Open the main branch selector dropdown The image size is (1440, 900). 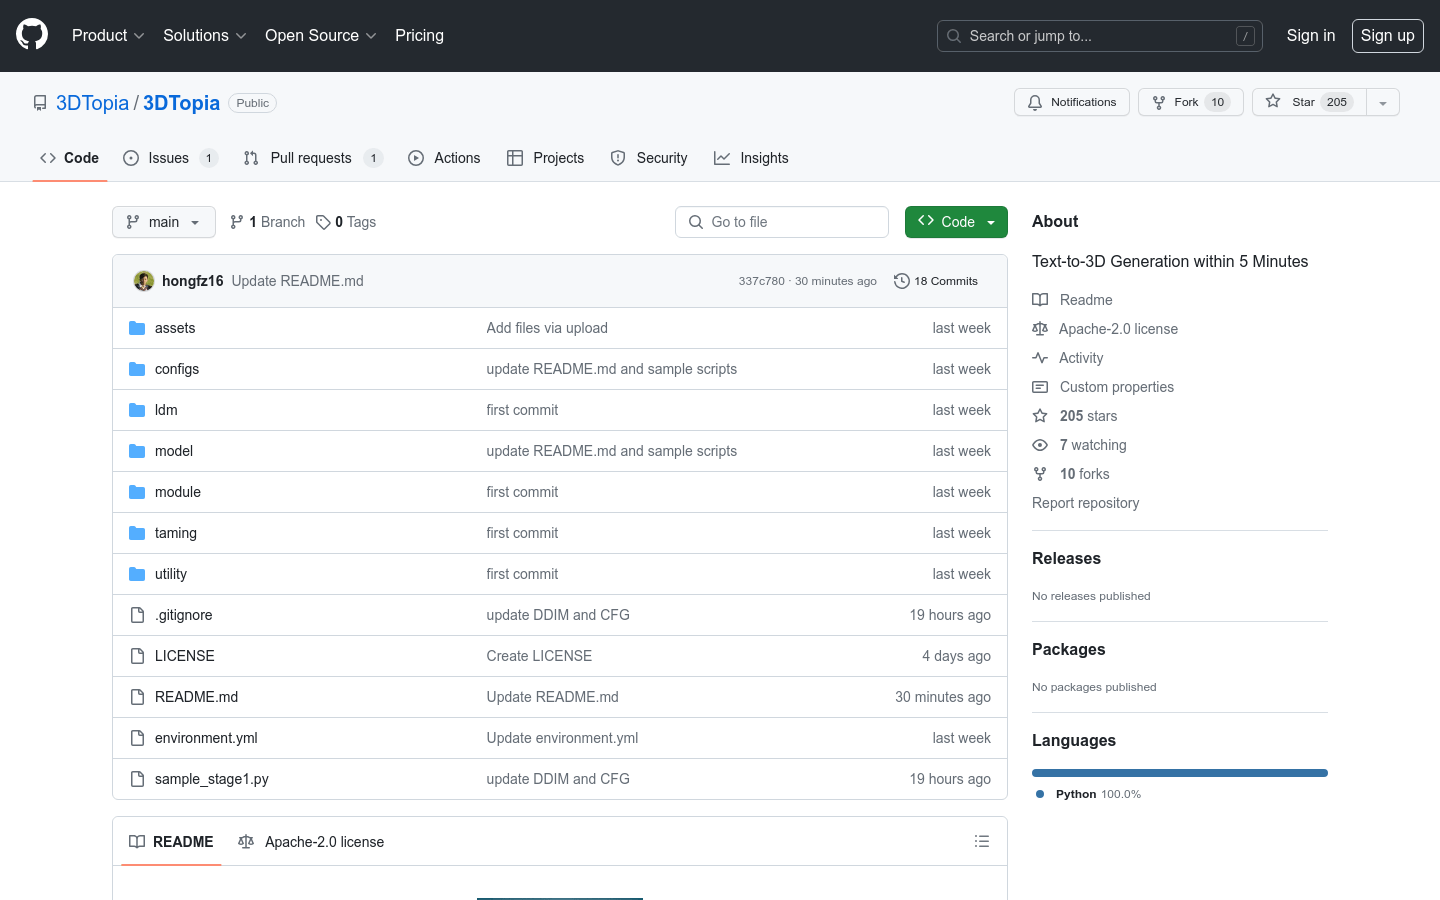coord(164,222)
